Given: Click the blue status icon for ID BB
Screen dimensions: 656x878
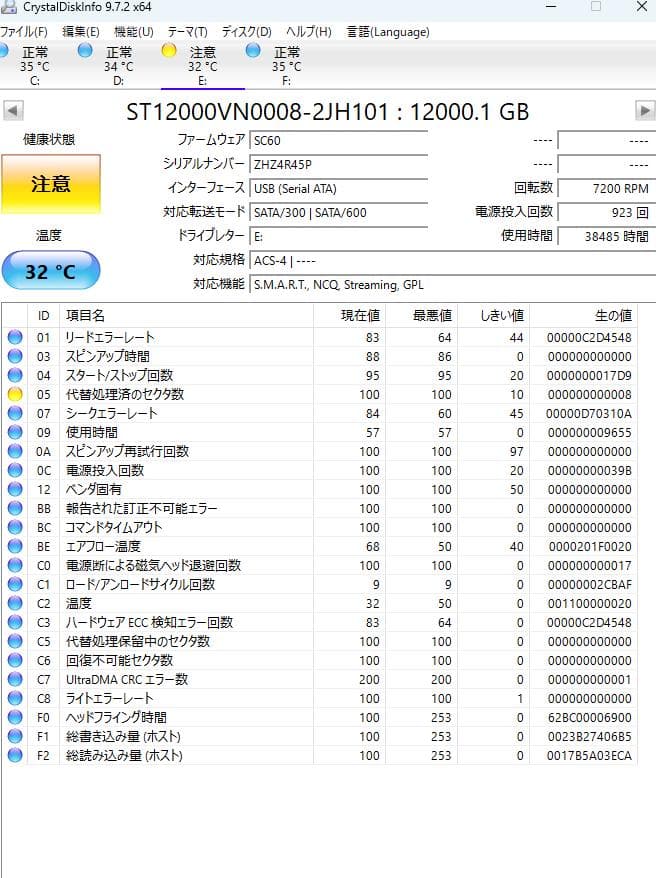Looking at the screenshot, I should [x=15, y=508].
